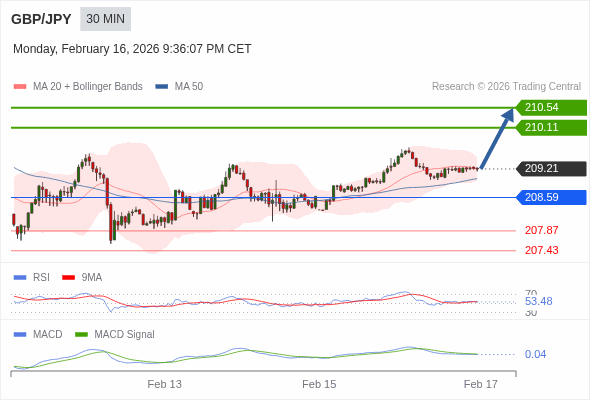Click the date and time line
This screenshot has height=400, width=590.
click(132, 49)
